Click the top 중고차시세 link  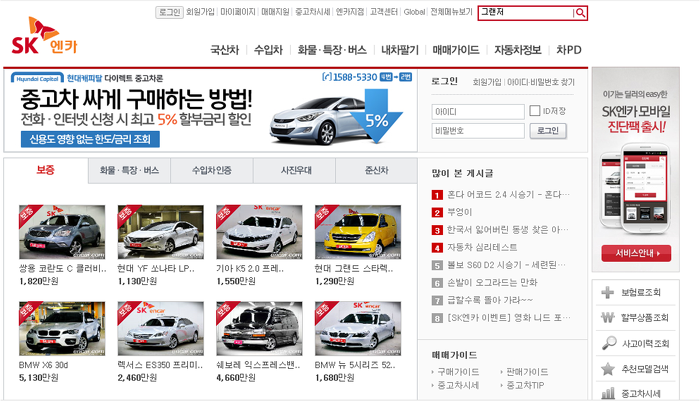[x=312, y=12]
